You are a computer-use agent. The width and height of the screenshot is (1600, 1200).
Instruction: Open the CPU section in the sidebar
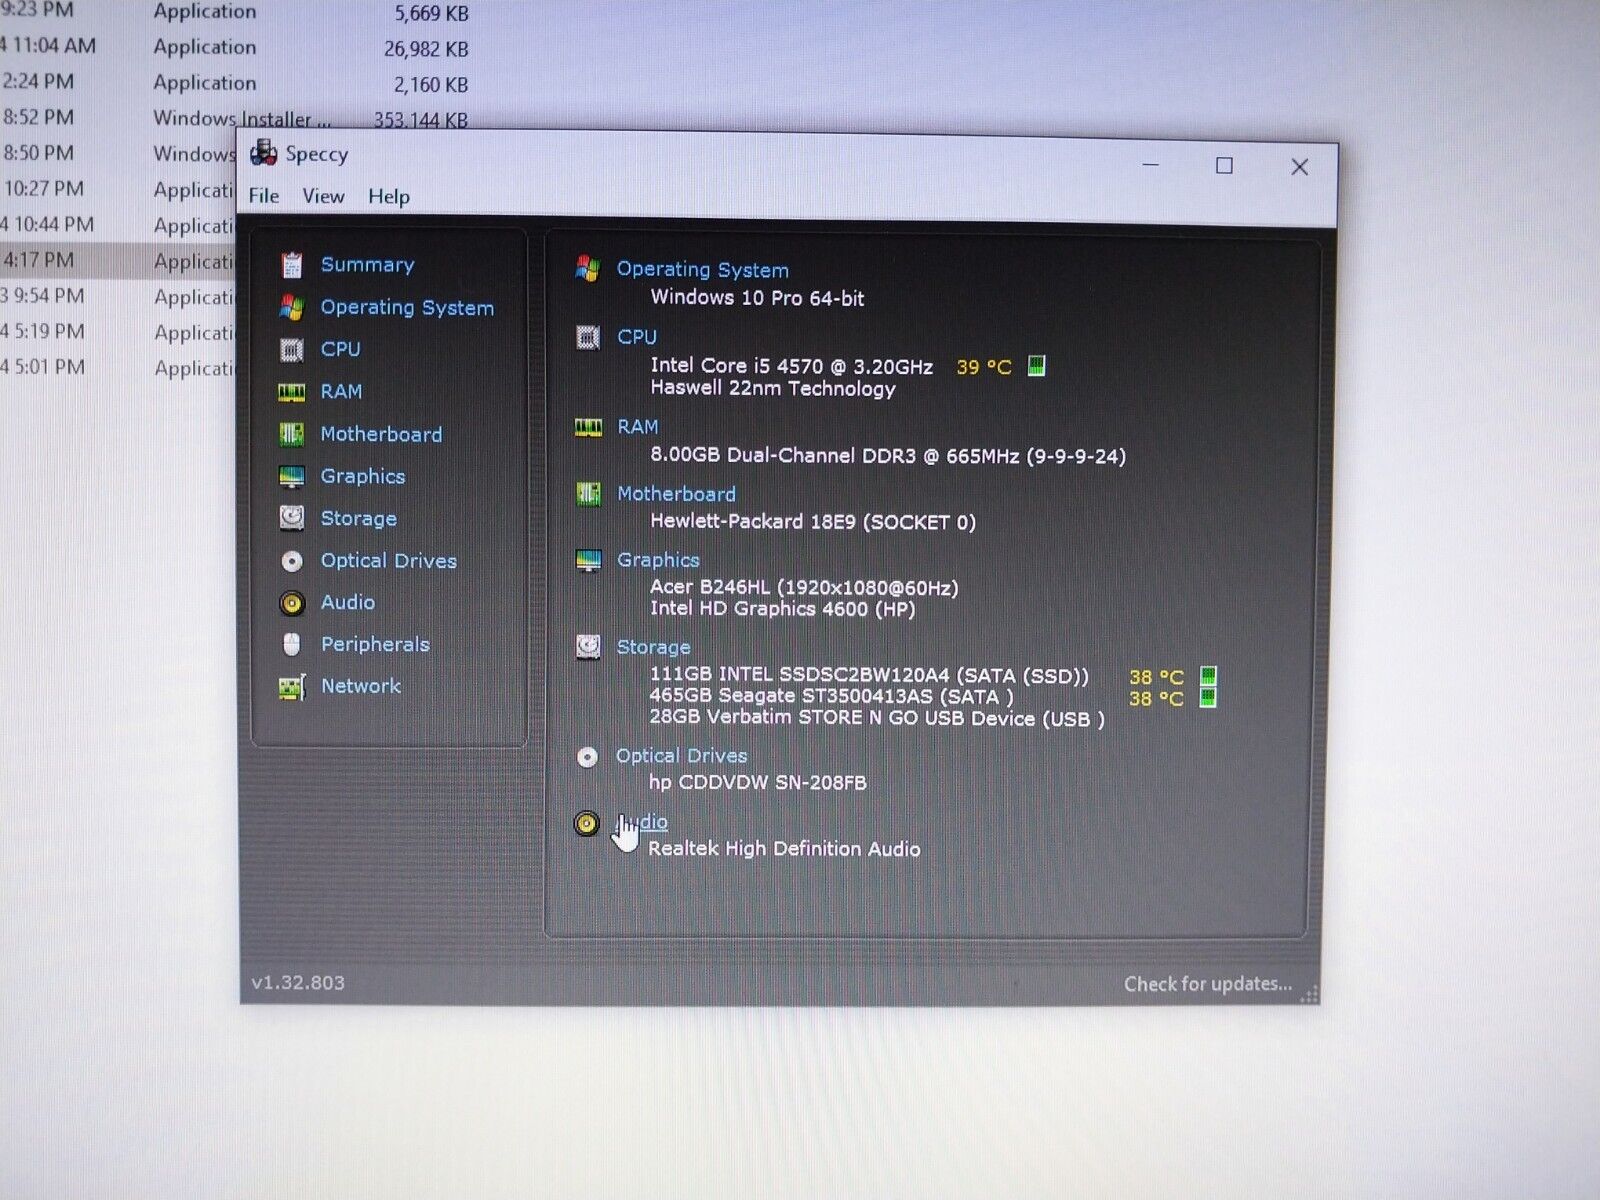point(340,350)
